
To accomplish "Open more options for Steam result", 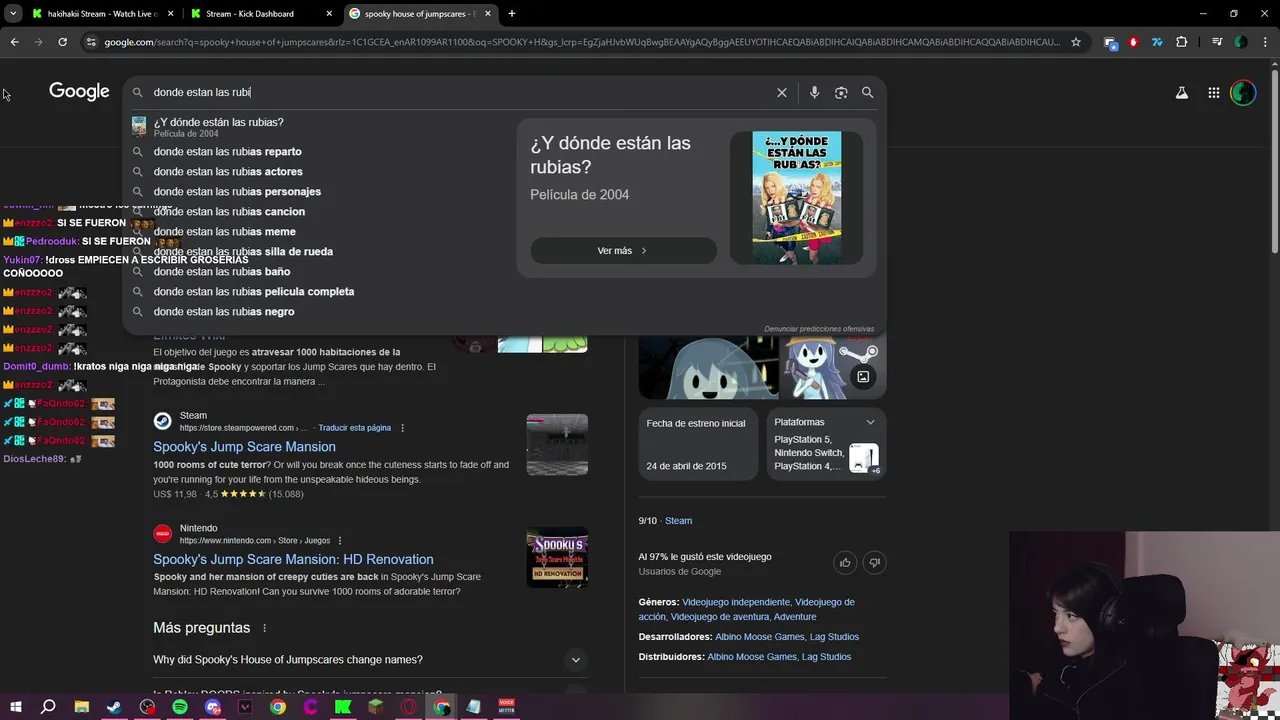I will 402,428.
